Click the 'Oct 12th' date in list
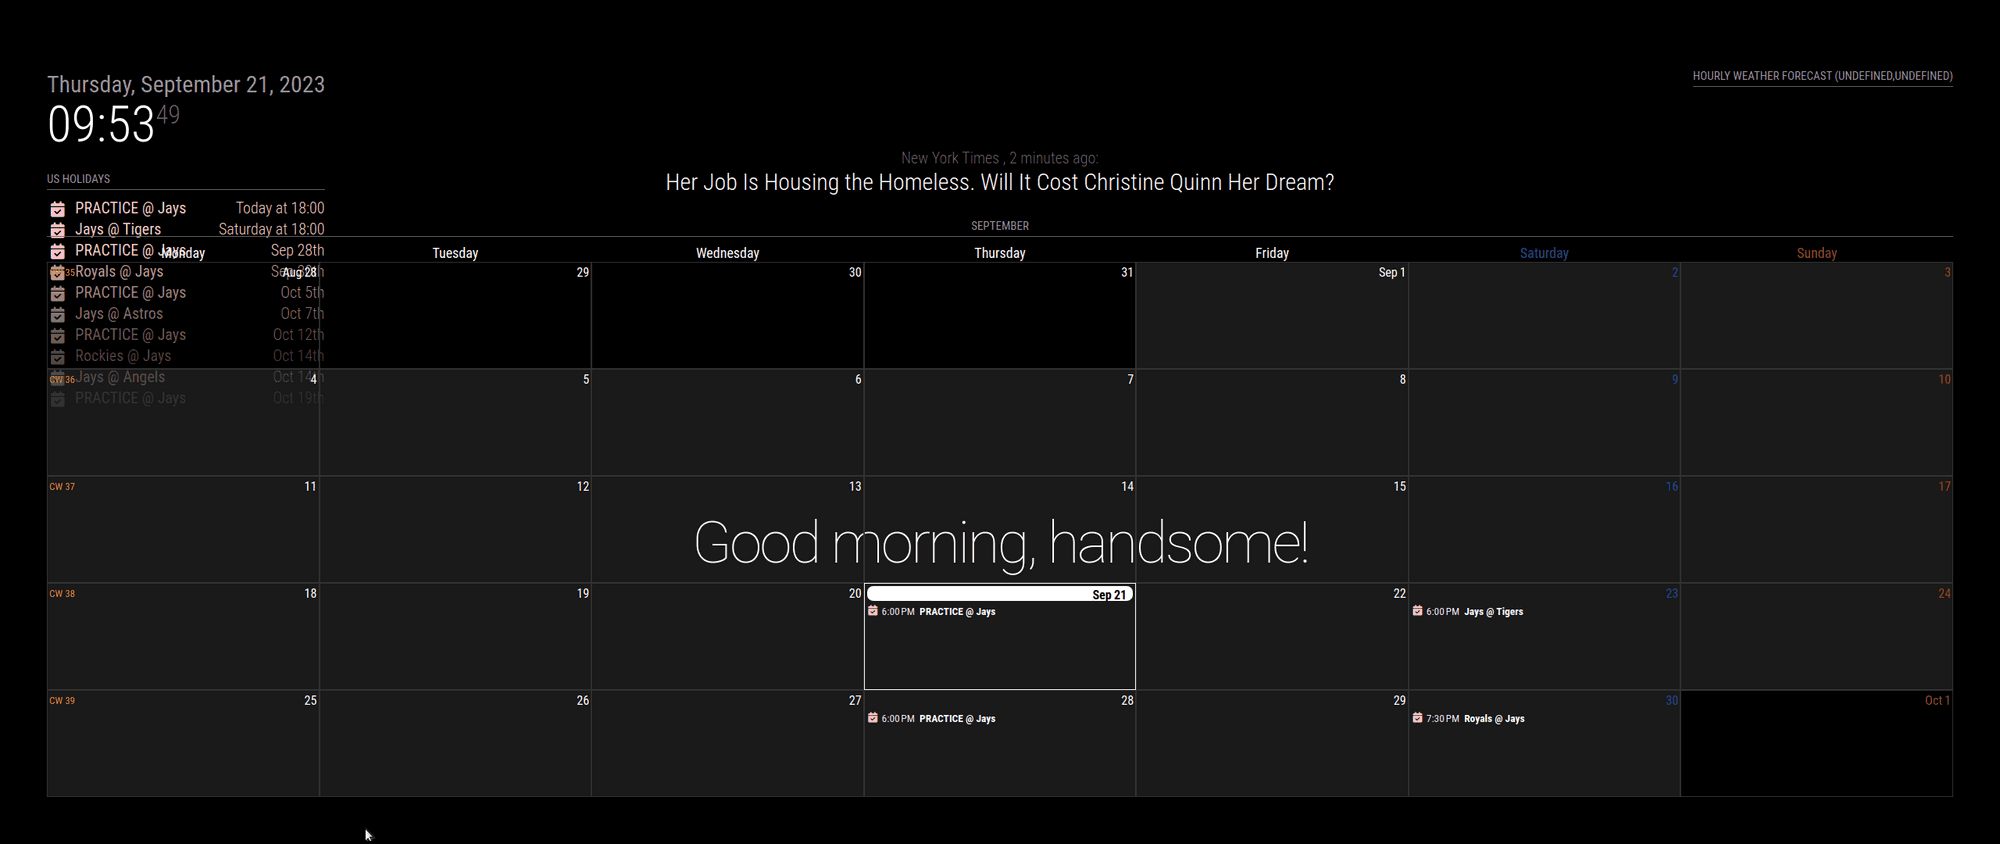2000x844 pixels. (298, 335)
